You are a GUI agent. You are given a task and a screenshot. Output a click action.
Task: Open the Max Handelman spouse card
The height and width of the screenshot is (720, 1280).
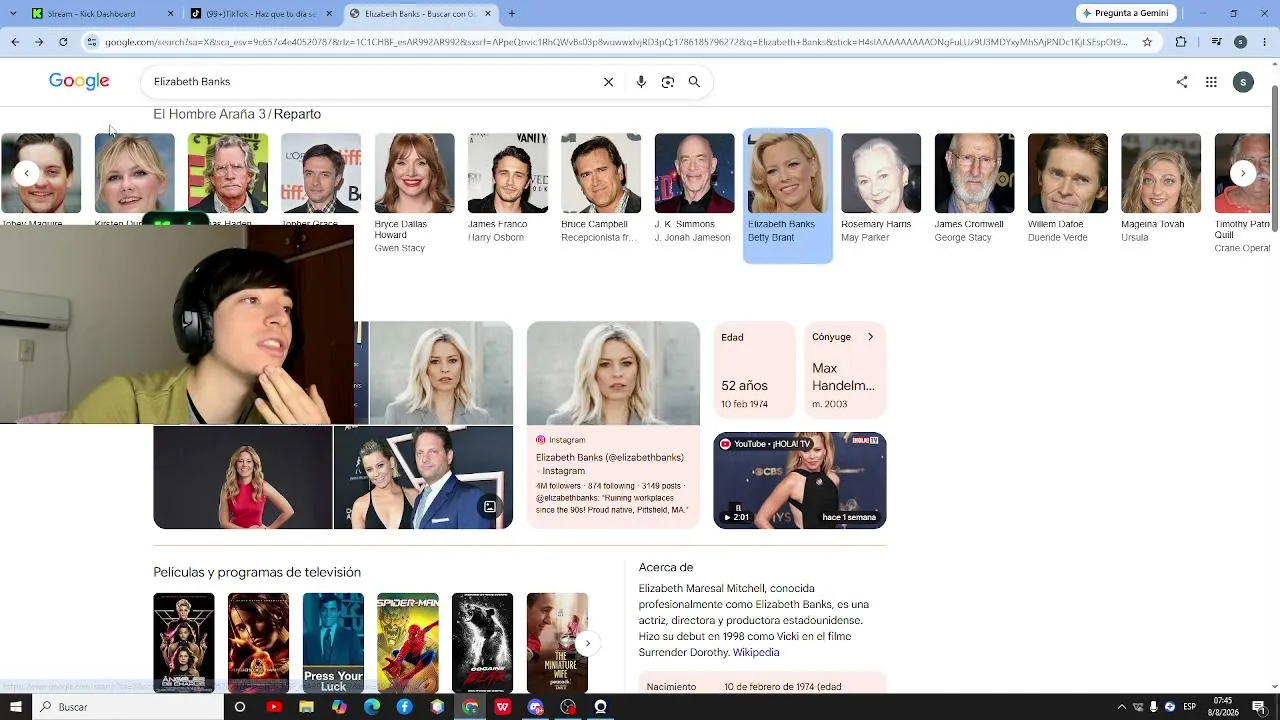(845, 370)
